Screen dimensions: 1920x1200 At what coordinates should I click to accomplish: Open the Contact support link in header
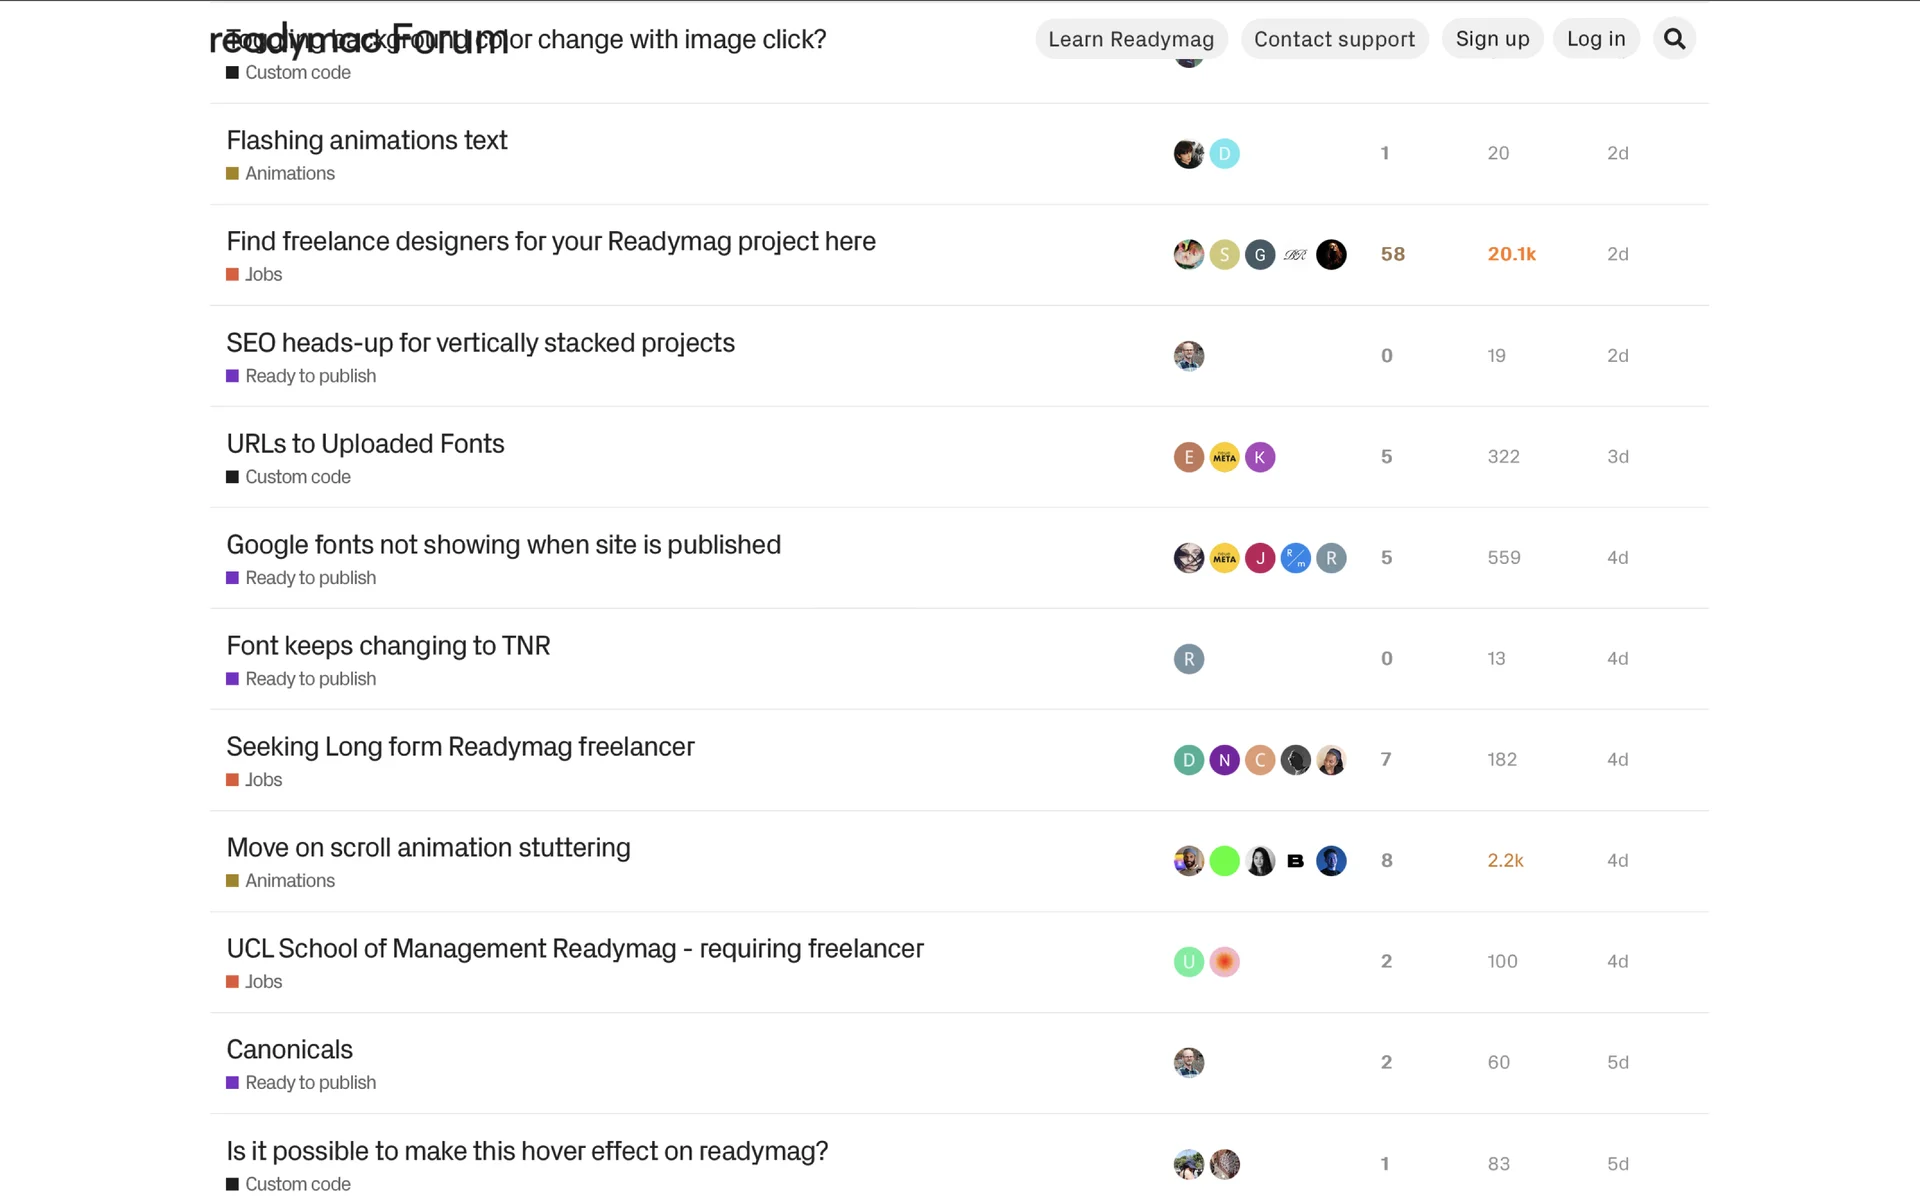(x=1334, y=39)
